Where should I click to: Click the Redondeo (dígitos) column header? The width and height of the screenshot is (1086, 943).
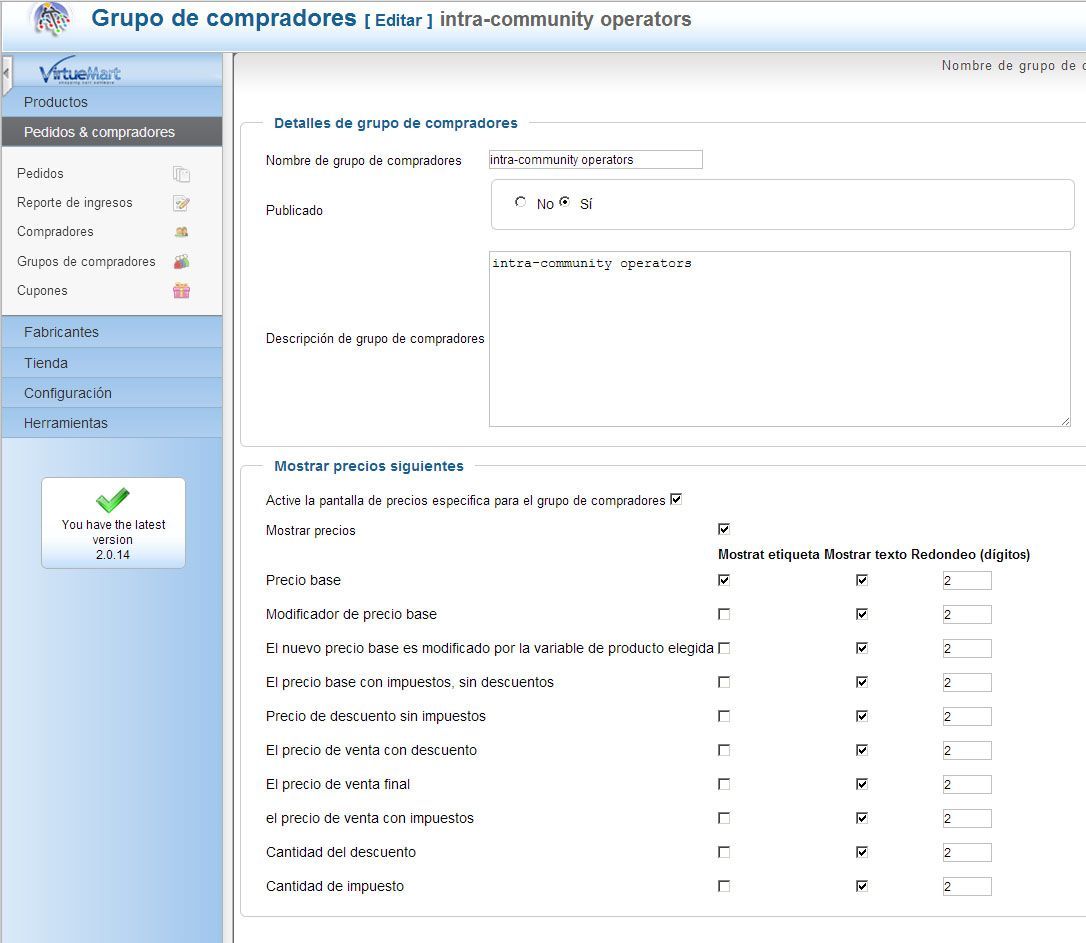(970, 554)
